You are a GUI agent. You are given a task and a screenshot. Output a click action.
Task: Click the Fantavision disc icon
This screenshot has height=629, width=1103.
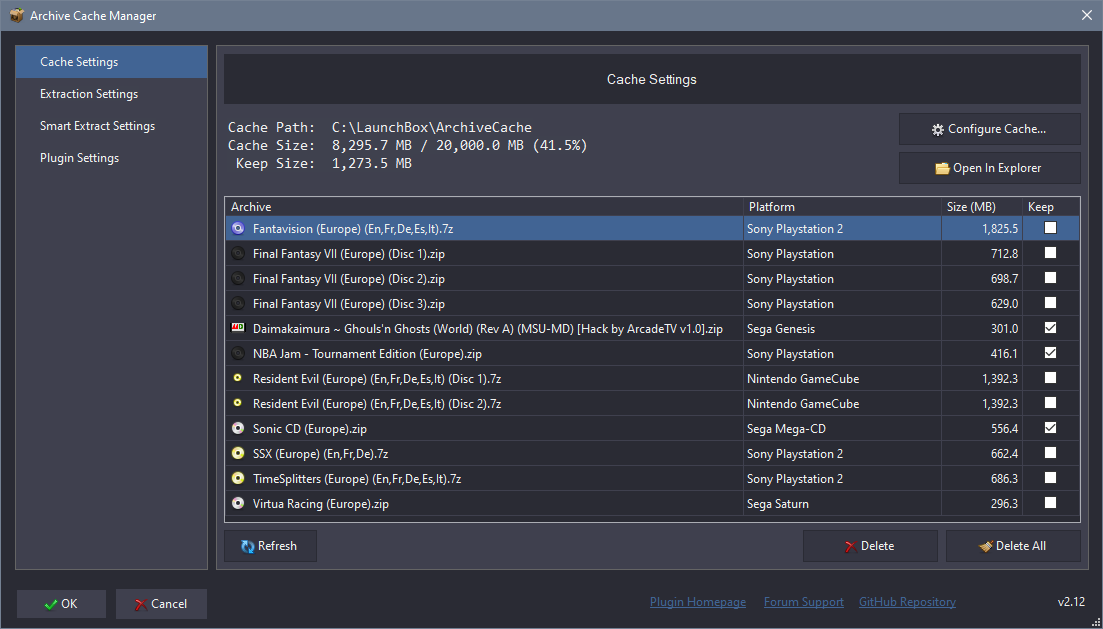pos(238,229)
